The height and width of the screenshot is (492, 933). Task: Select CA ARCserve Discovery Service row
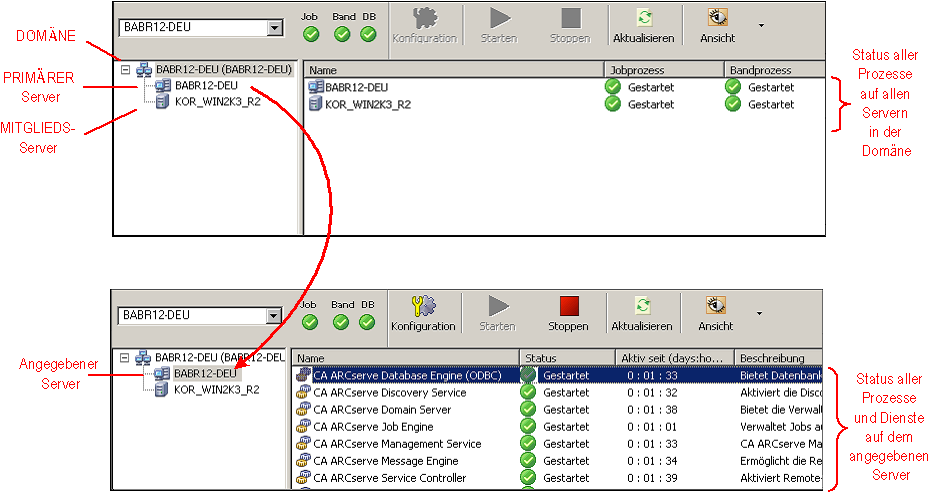(x=558, y=393)
